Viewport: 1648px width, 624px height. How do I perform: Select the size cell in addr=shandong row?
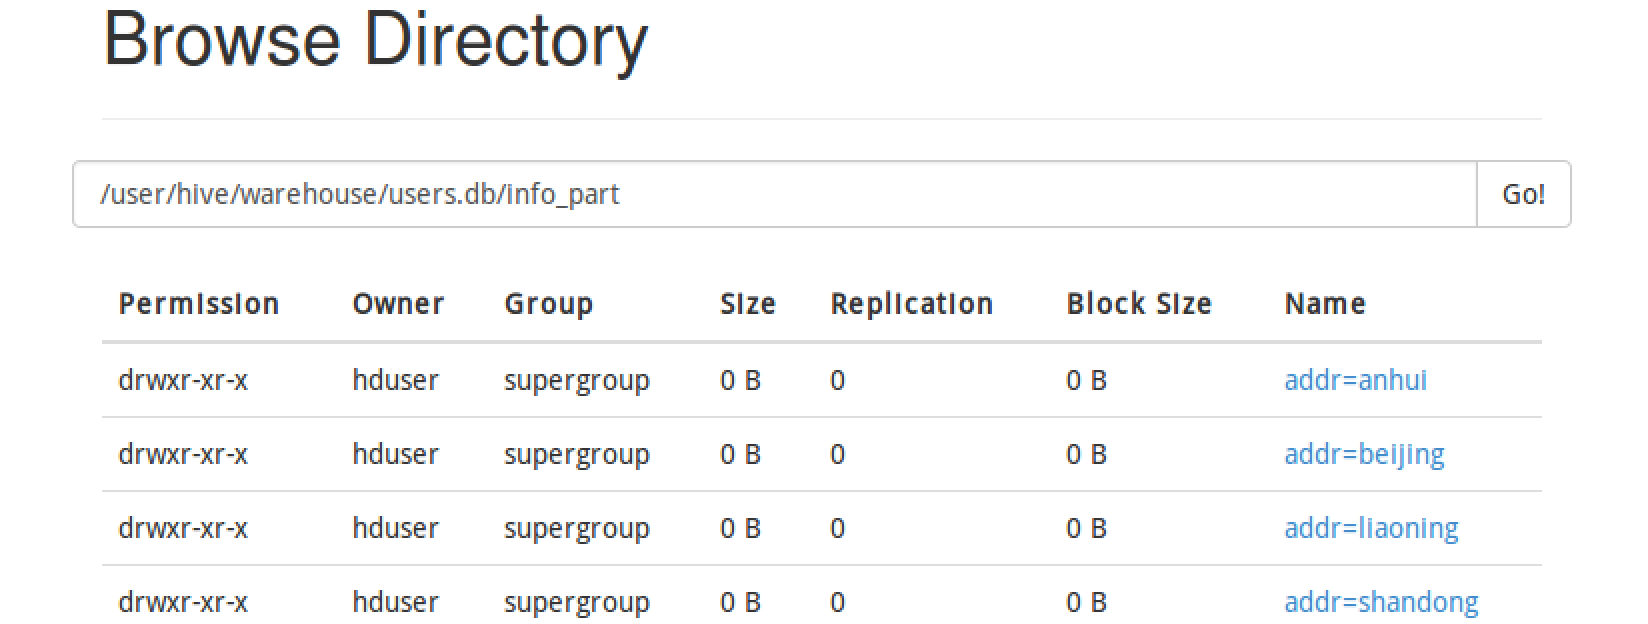(740, 602)
